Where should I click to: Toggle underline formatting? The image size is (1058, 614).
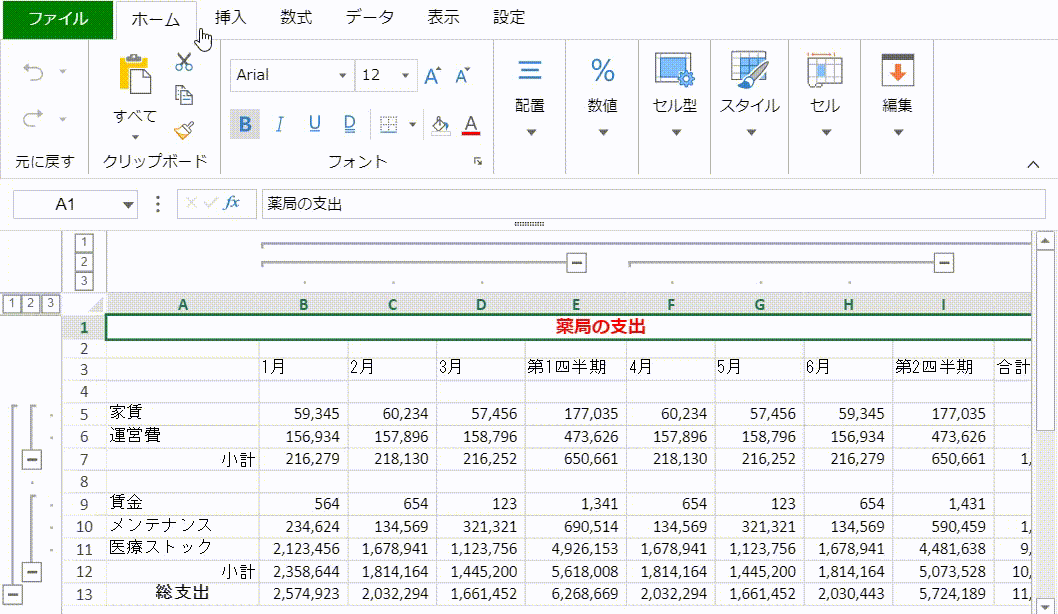pyautogui.click(x=314, y=124)
